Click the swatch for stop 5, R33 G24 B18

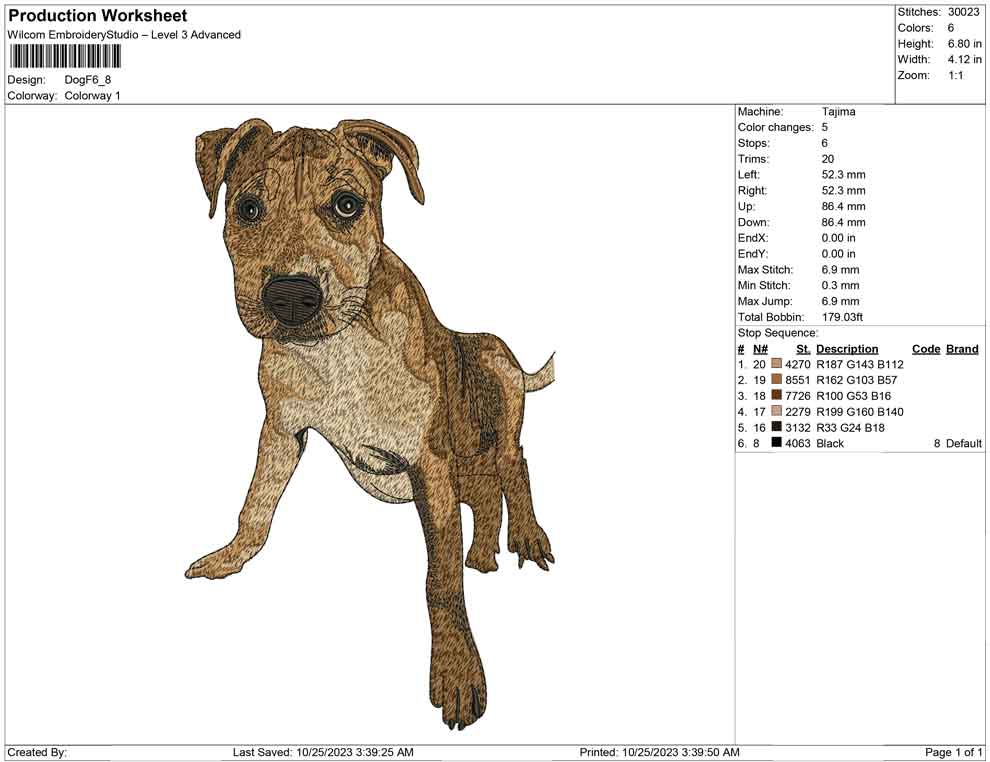776,427
